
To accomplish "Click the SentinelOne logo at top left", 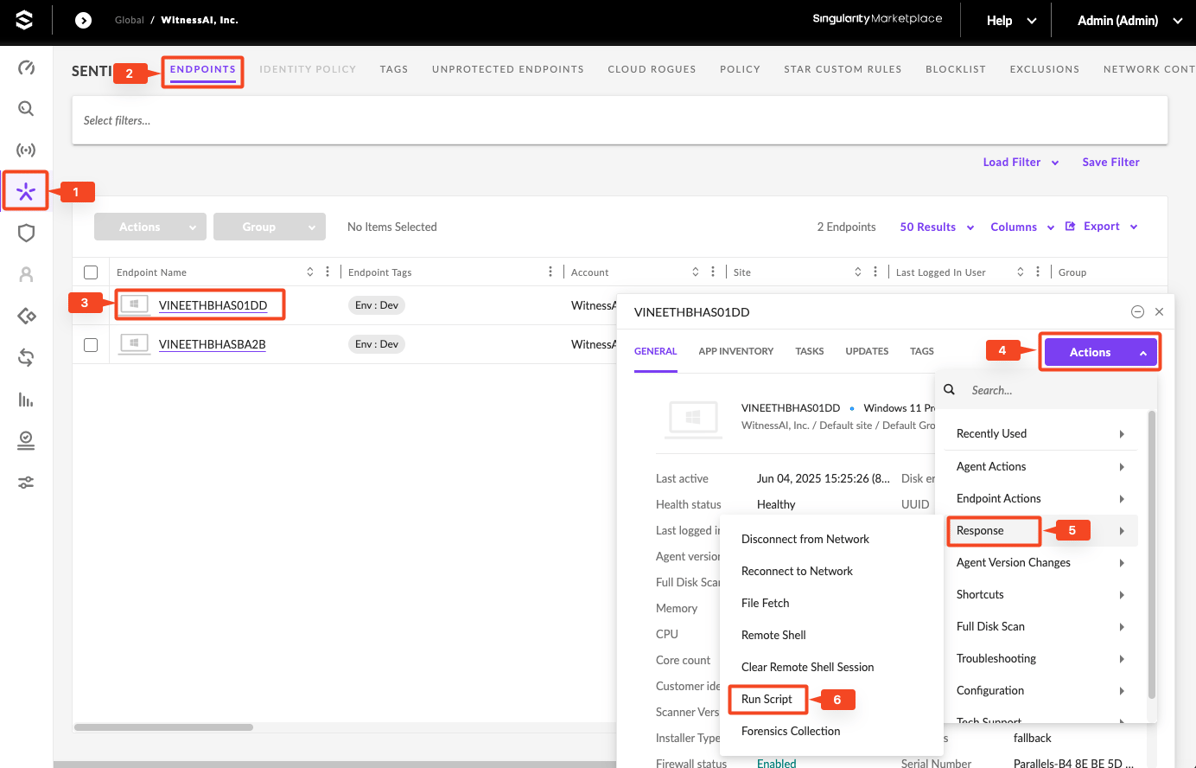I will 24,20.
